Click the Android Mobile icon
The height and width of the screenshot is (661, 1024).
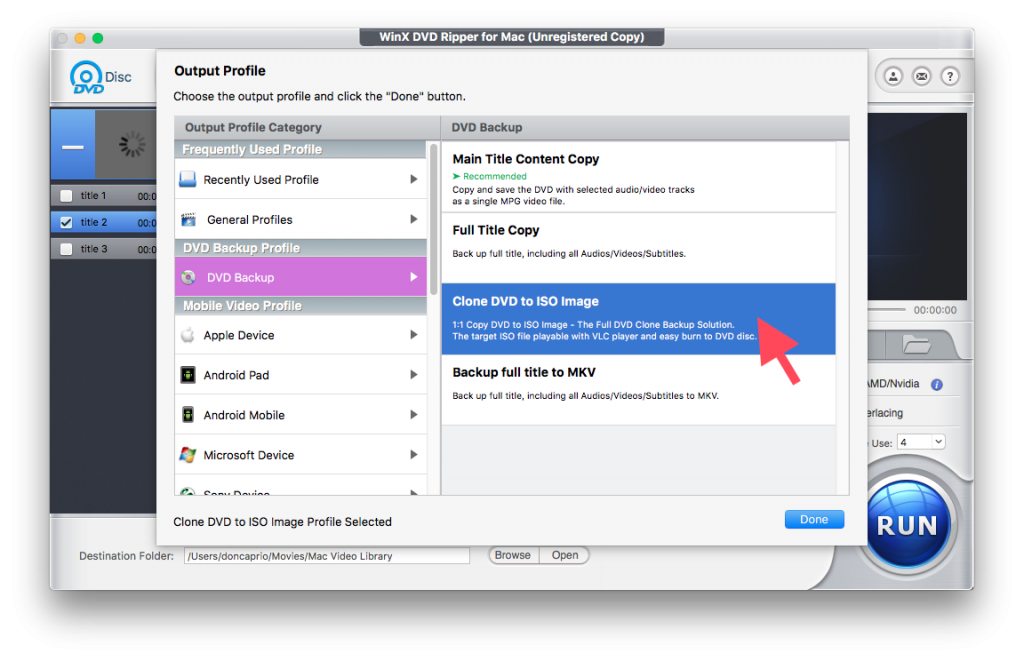188,415
